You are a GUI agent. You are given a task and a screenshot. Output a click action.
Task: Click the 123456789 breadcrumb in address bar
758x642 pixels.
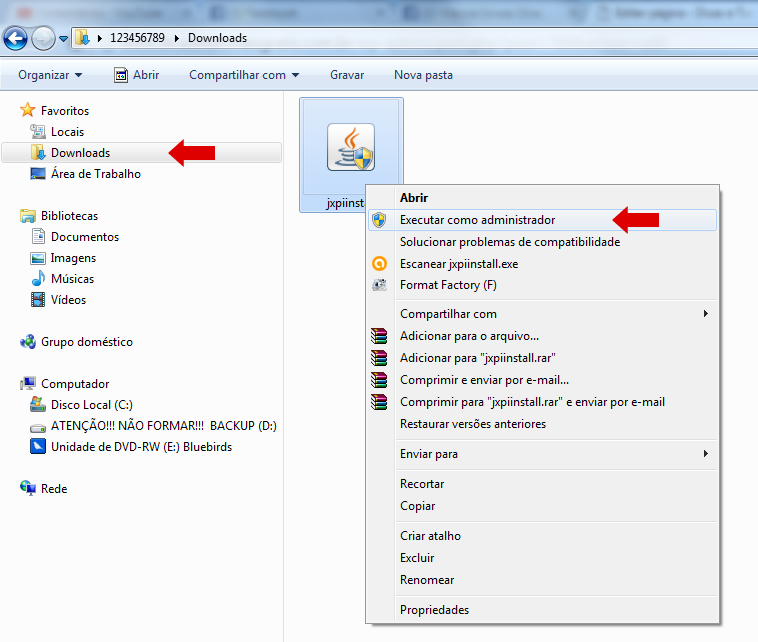click(x=137, y=38)
